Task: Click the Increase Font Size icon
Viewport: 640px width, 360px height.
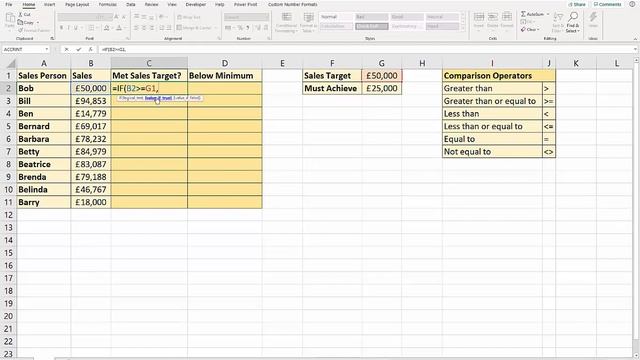Action: pos(116,17)
